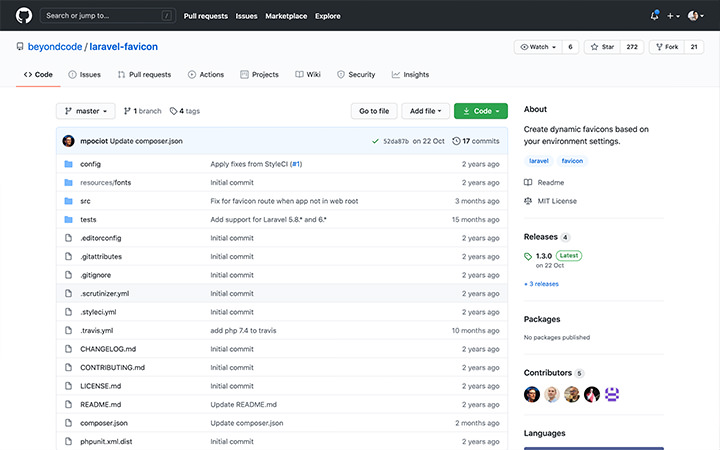Open the Add file dropdown
This screenshot has height=450, width=720.
click(x=426, y=111)
